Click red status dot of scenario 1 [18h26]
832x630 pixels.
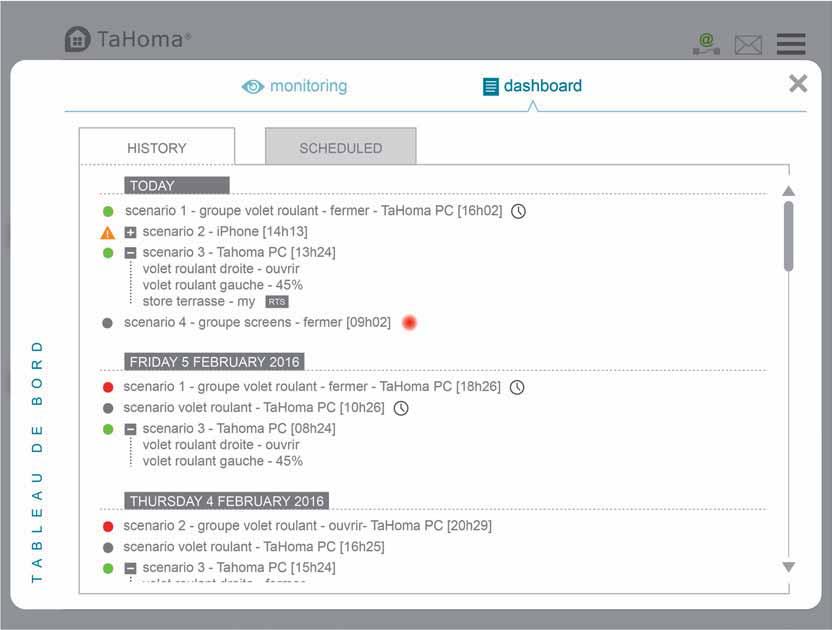tap(108, 387)
